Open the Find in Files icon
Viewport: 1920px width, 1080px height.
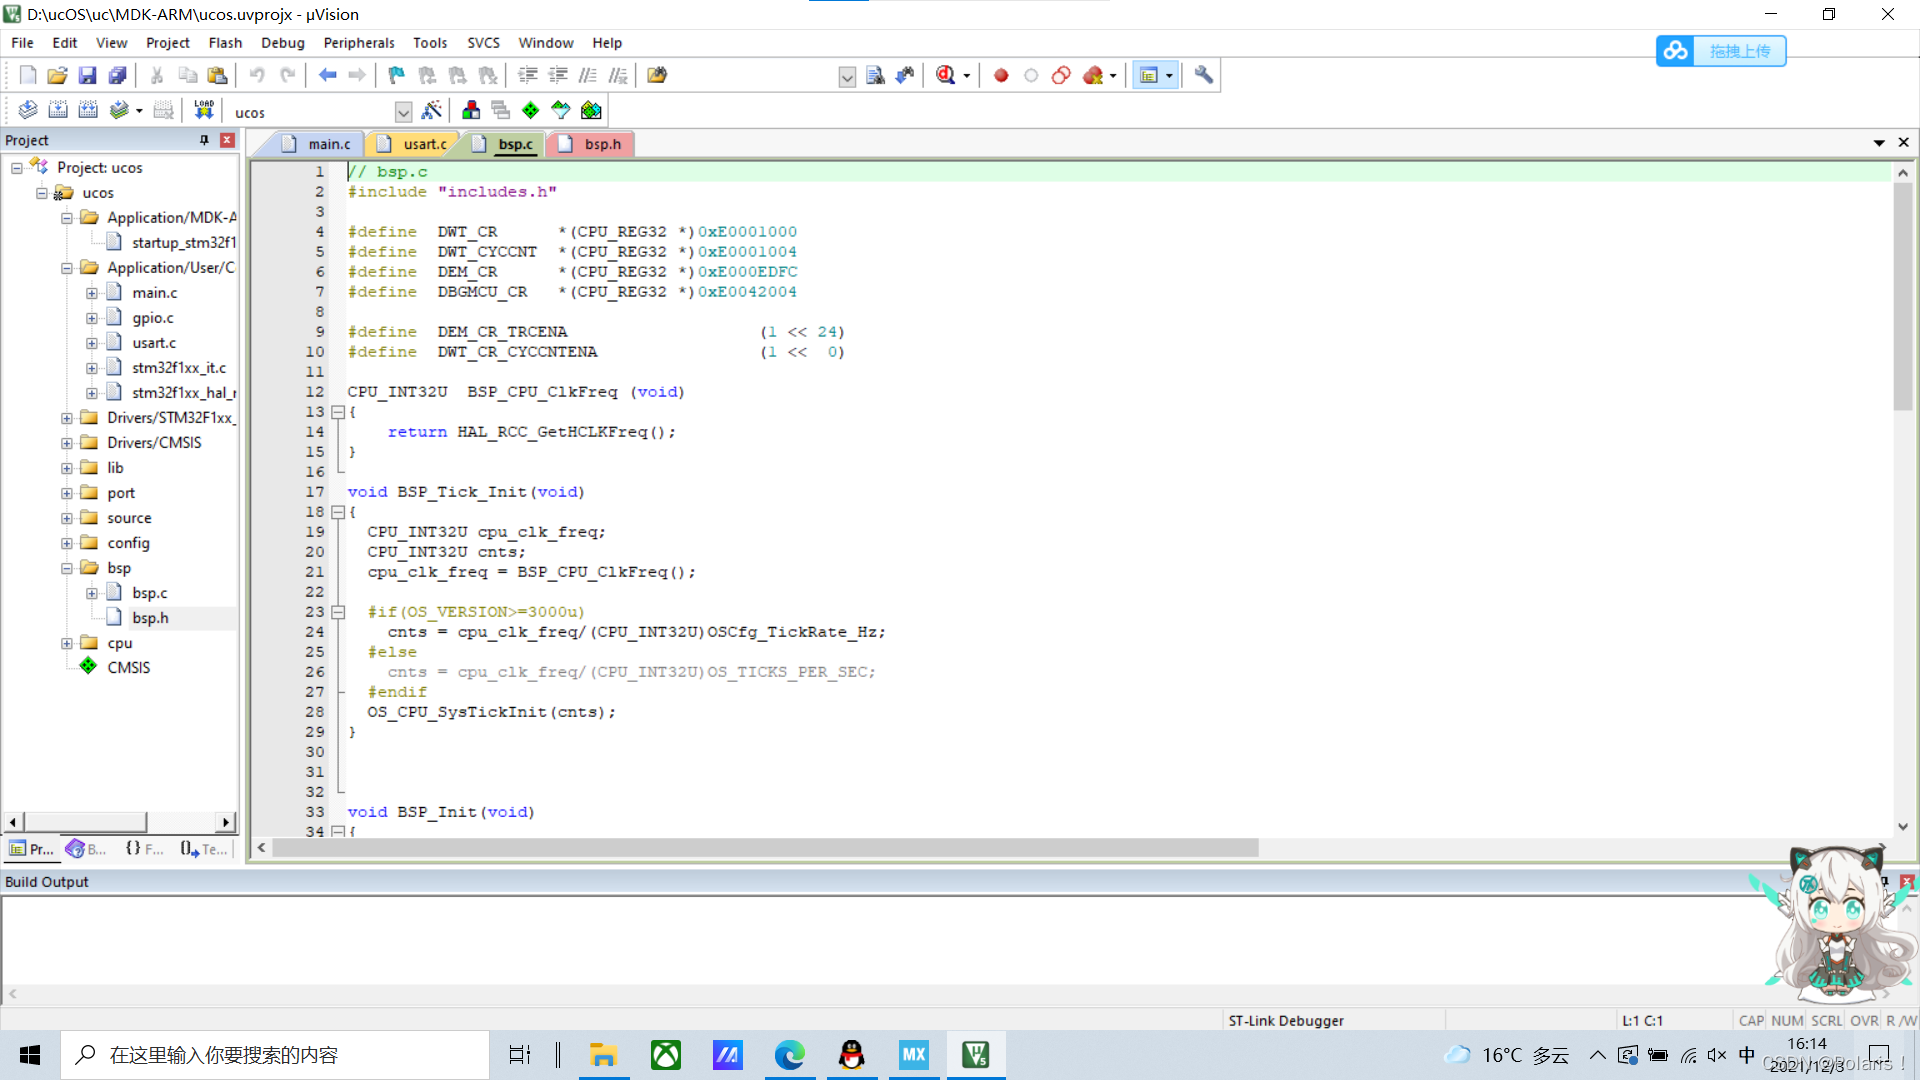[657, 75]
